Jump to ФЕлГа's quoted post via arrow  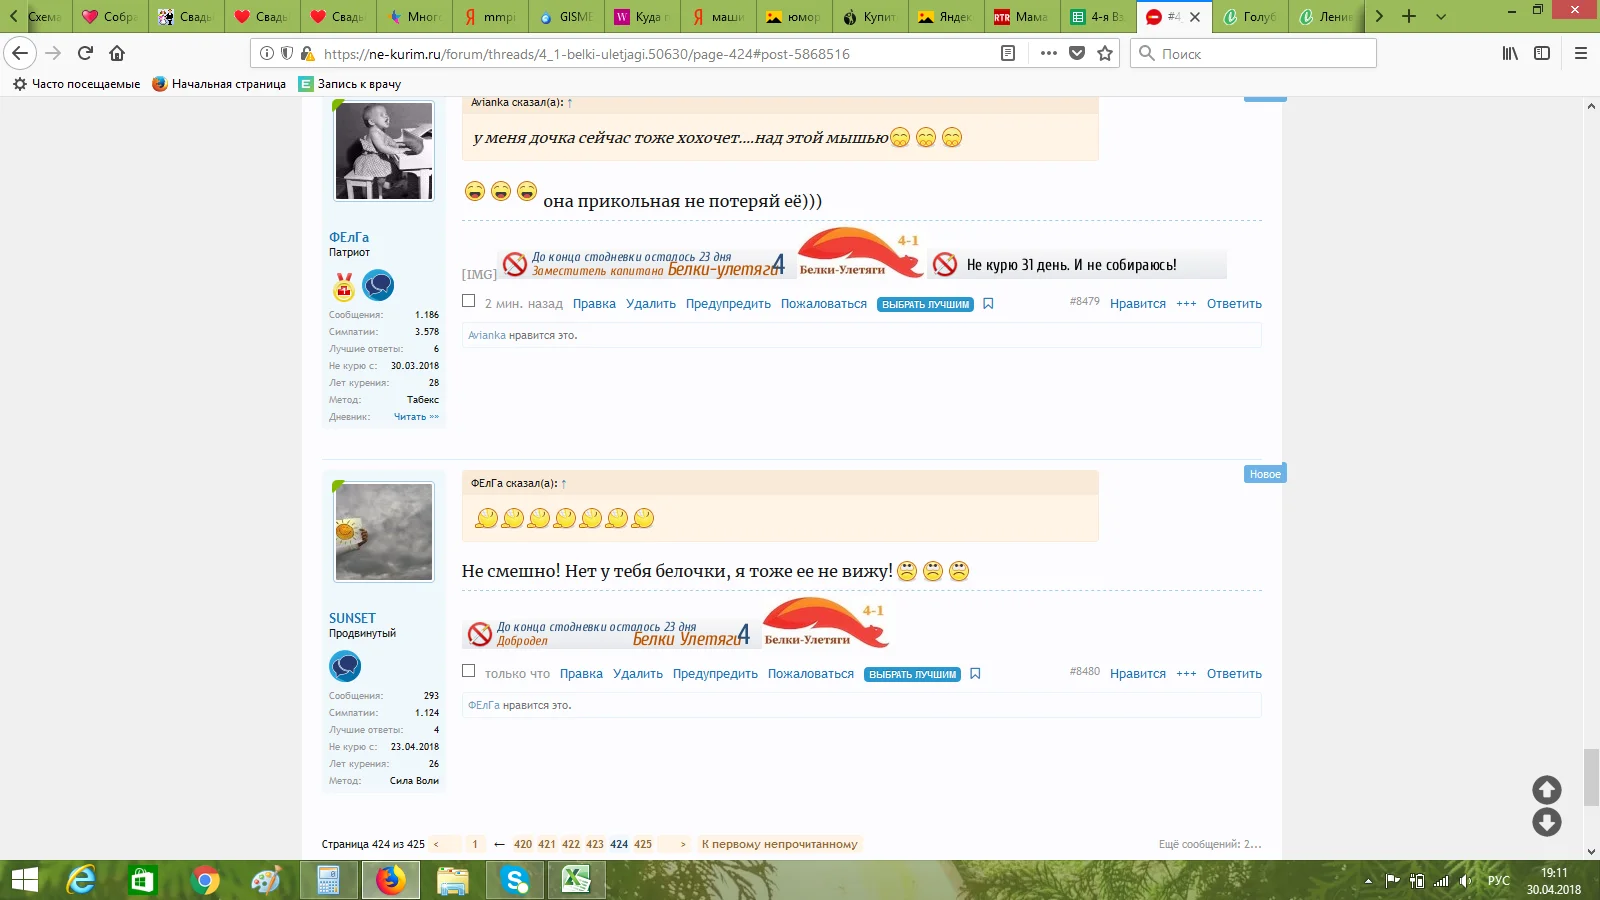tap(564, 484)
